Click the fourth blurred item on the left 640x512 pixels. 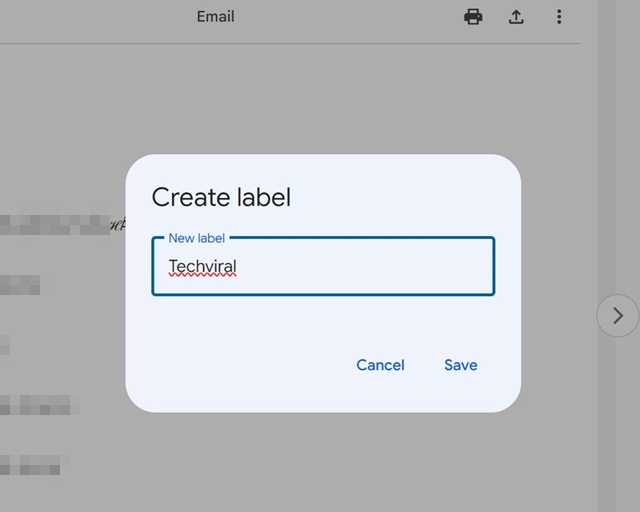[35, 405]
